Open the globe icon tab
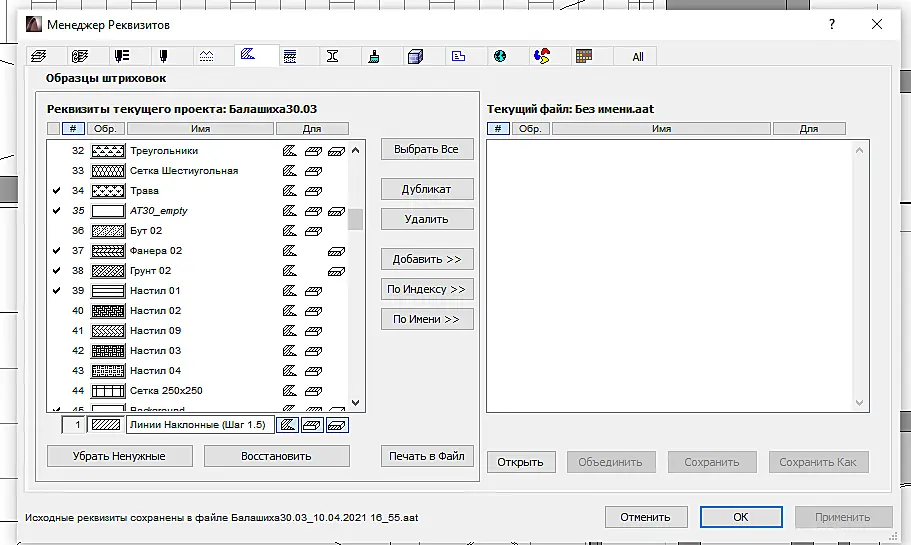The height and width of the screenshot is (545, 911). [x=500, y=56]
